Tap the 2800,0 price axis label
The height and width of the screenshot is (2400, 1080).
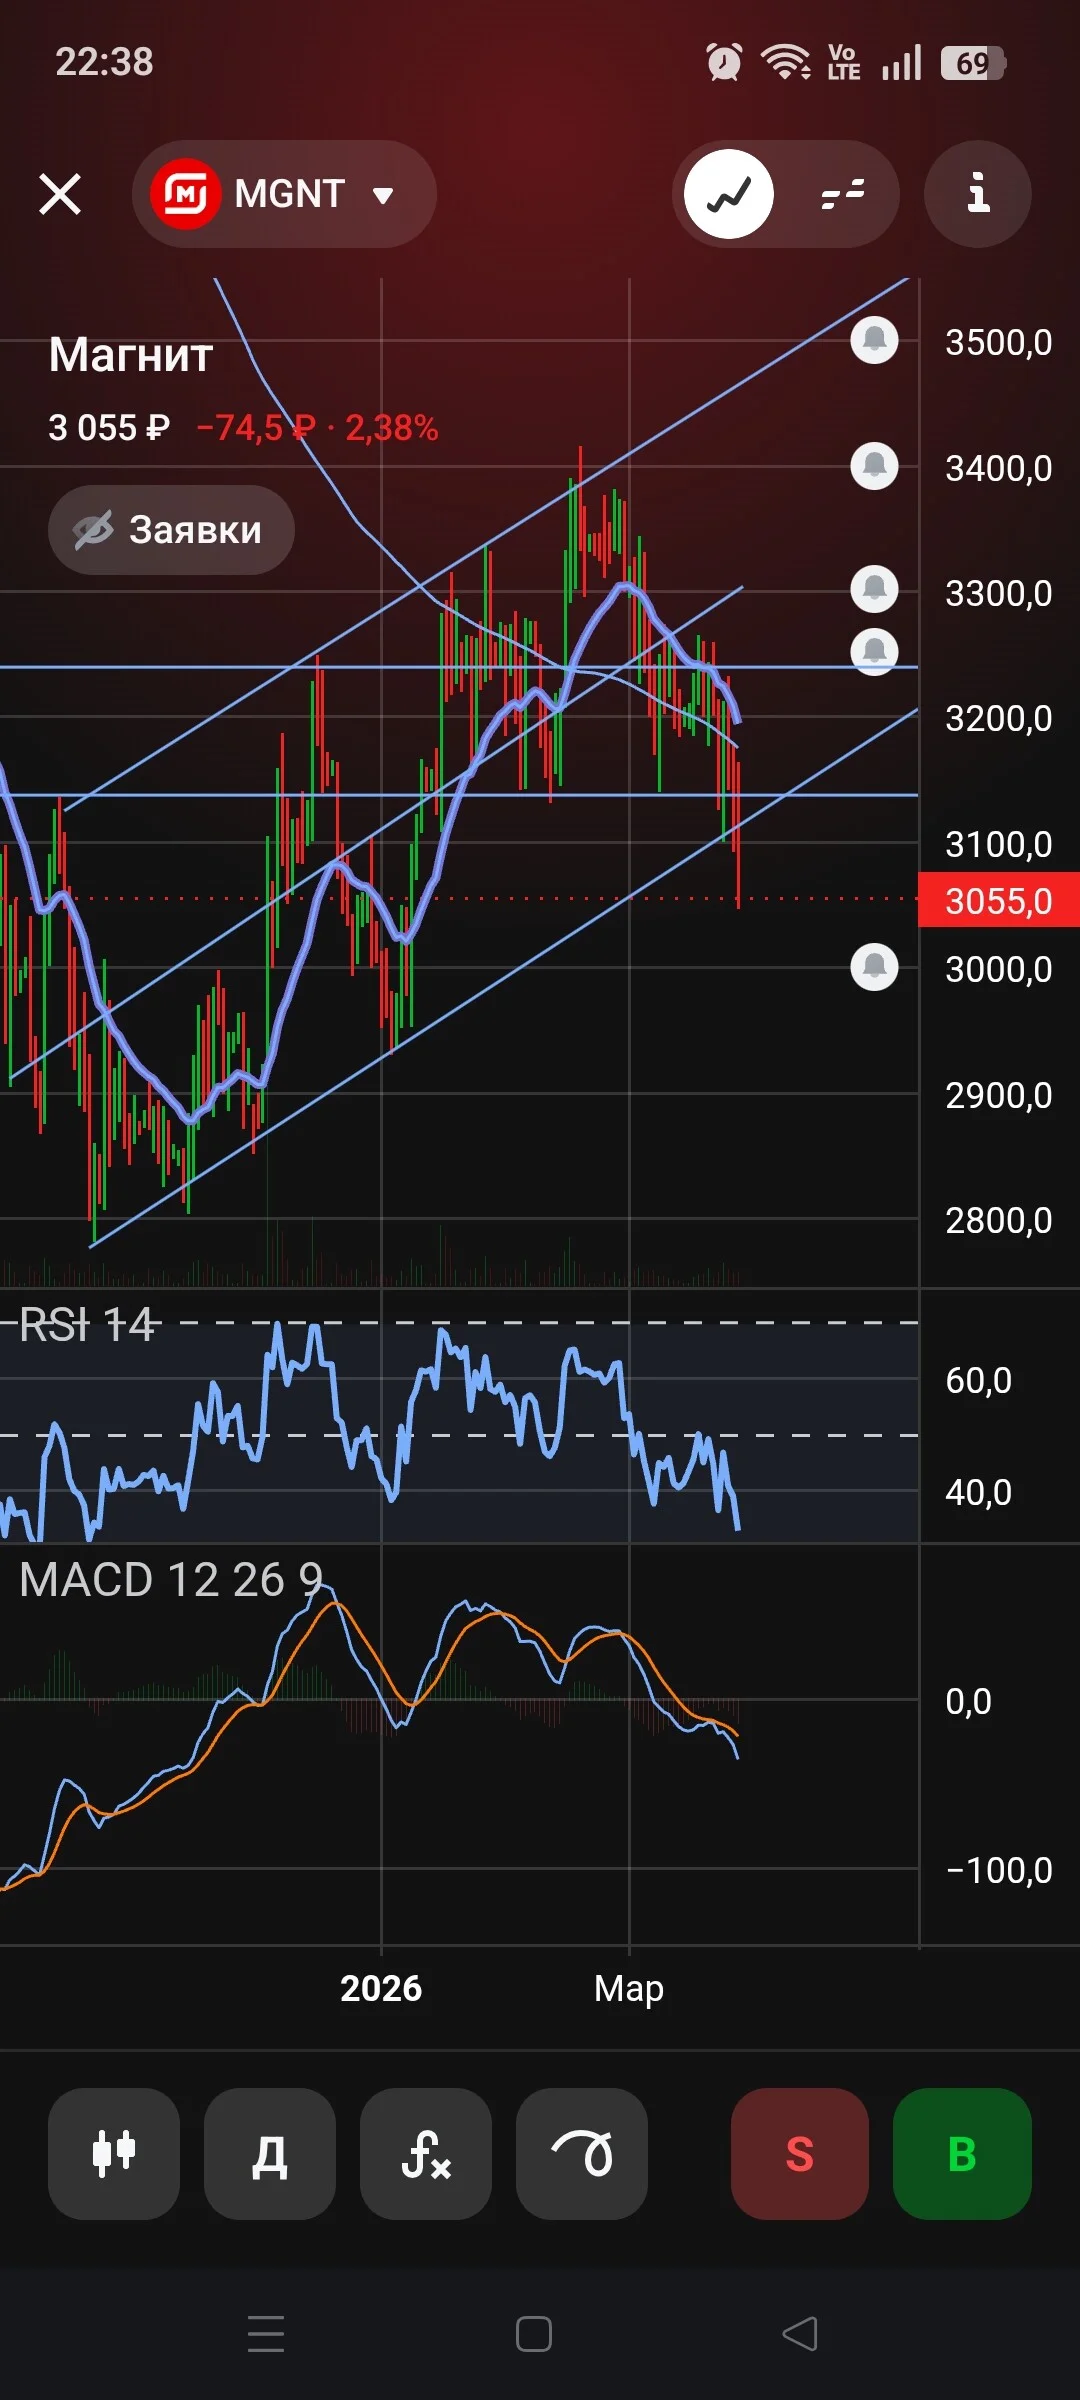tap(999, 1221)
